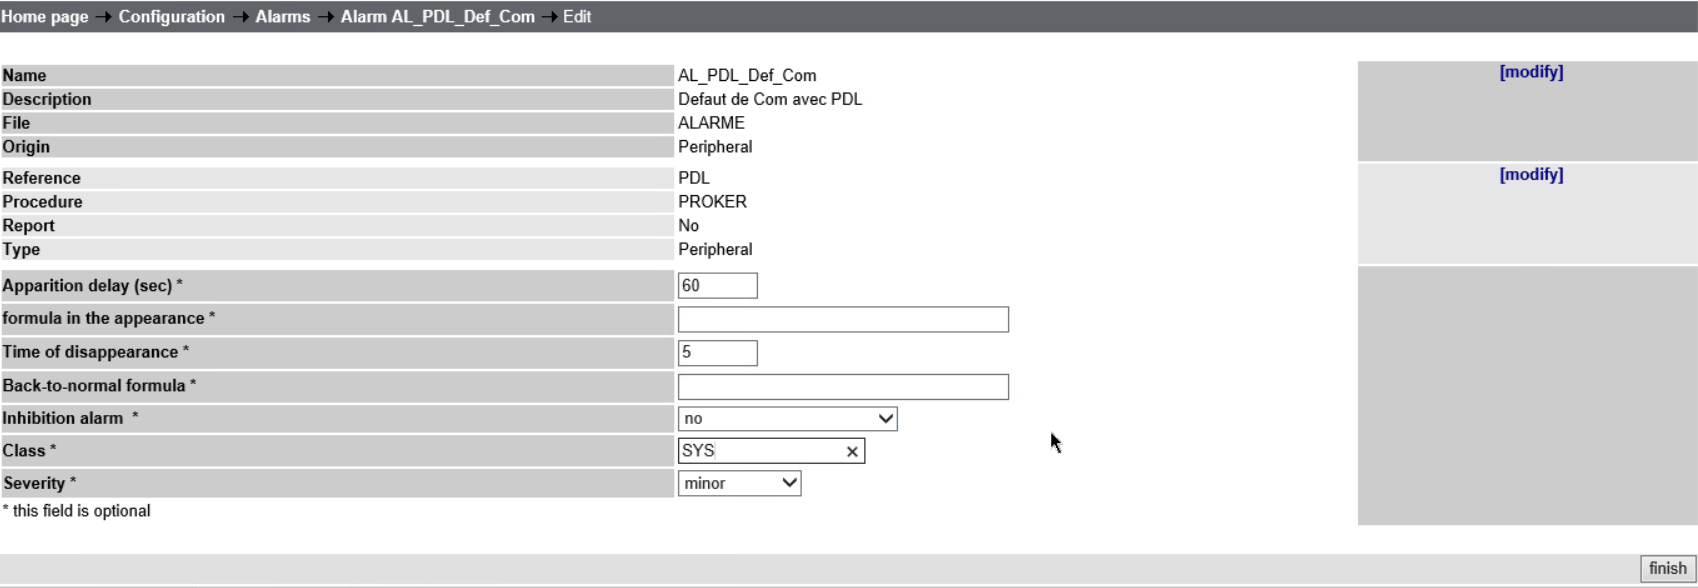Open the Inhibition alarm dropdown
This screenshot has width=1698, height=588.
(x=787, y=419)
